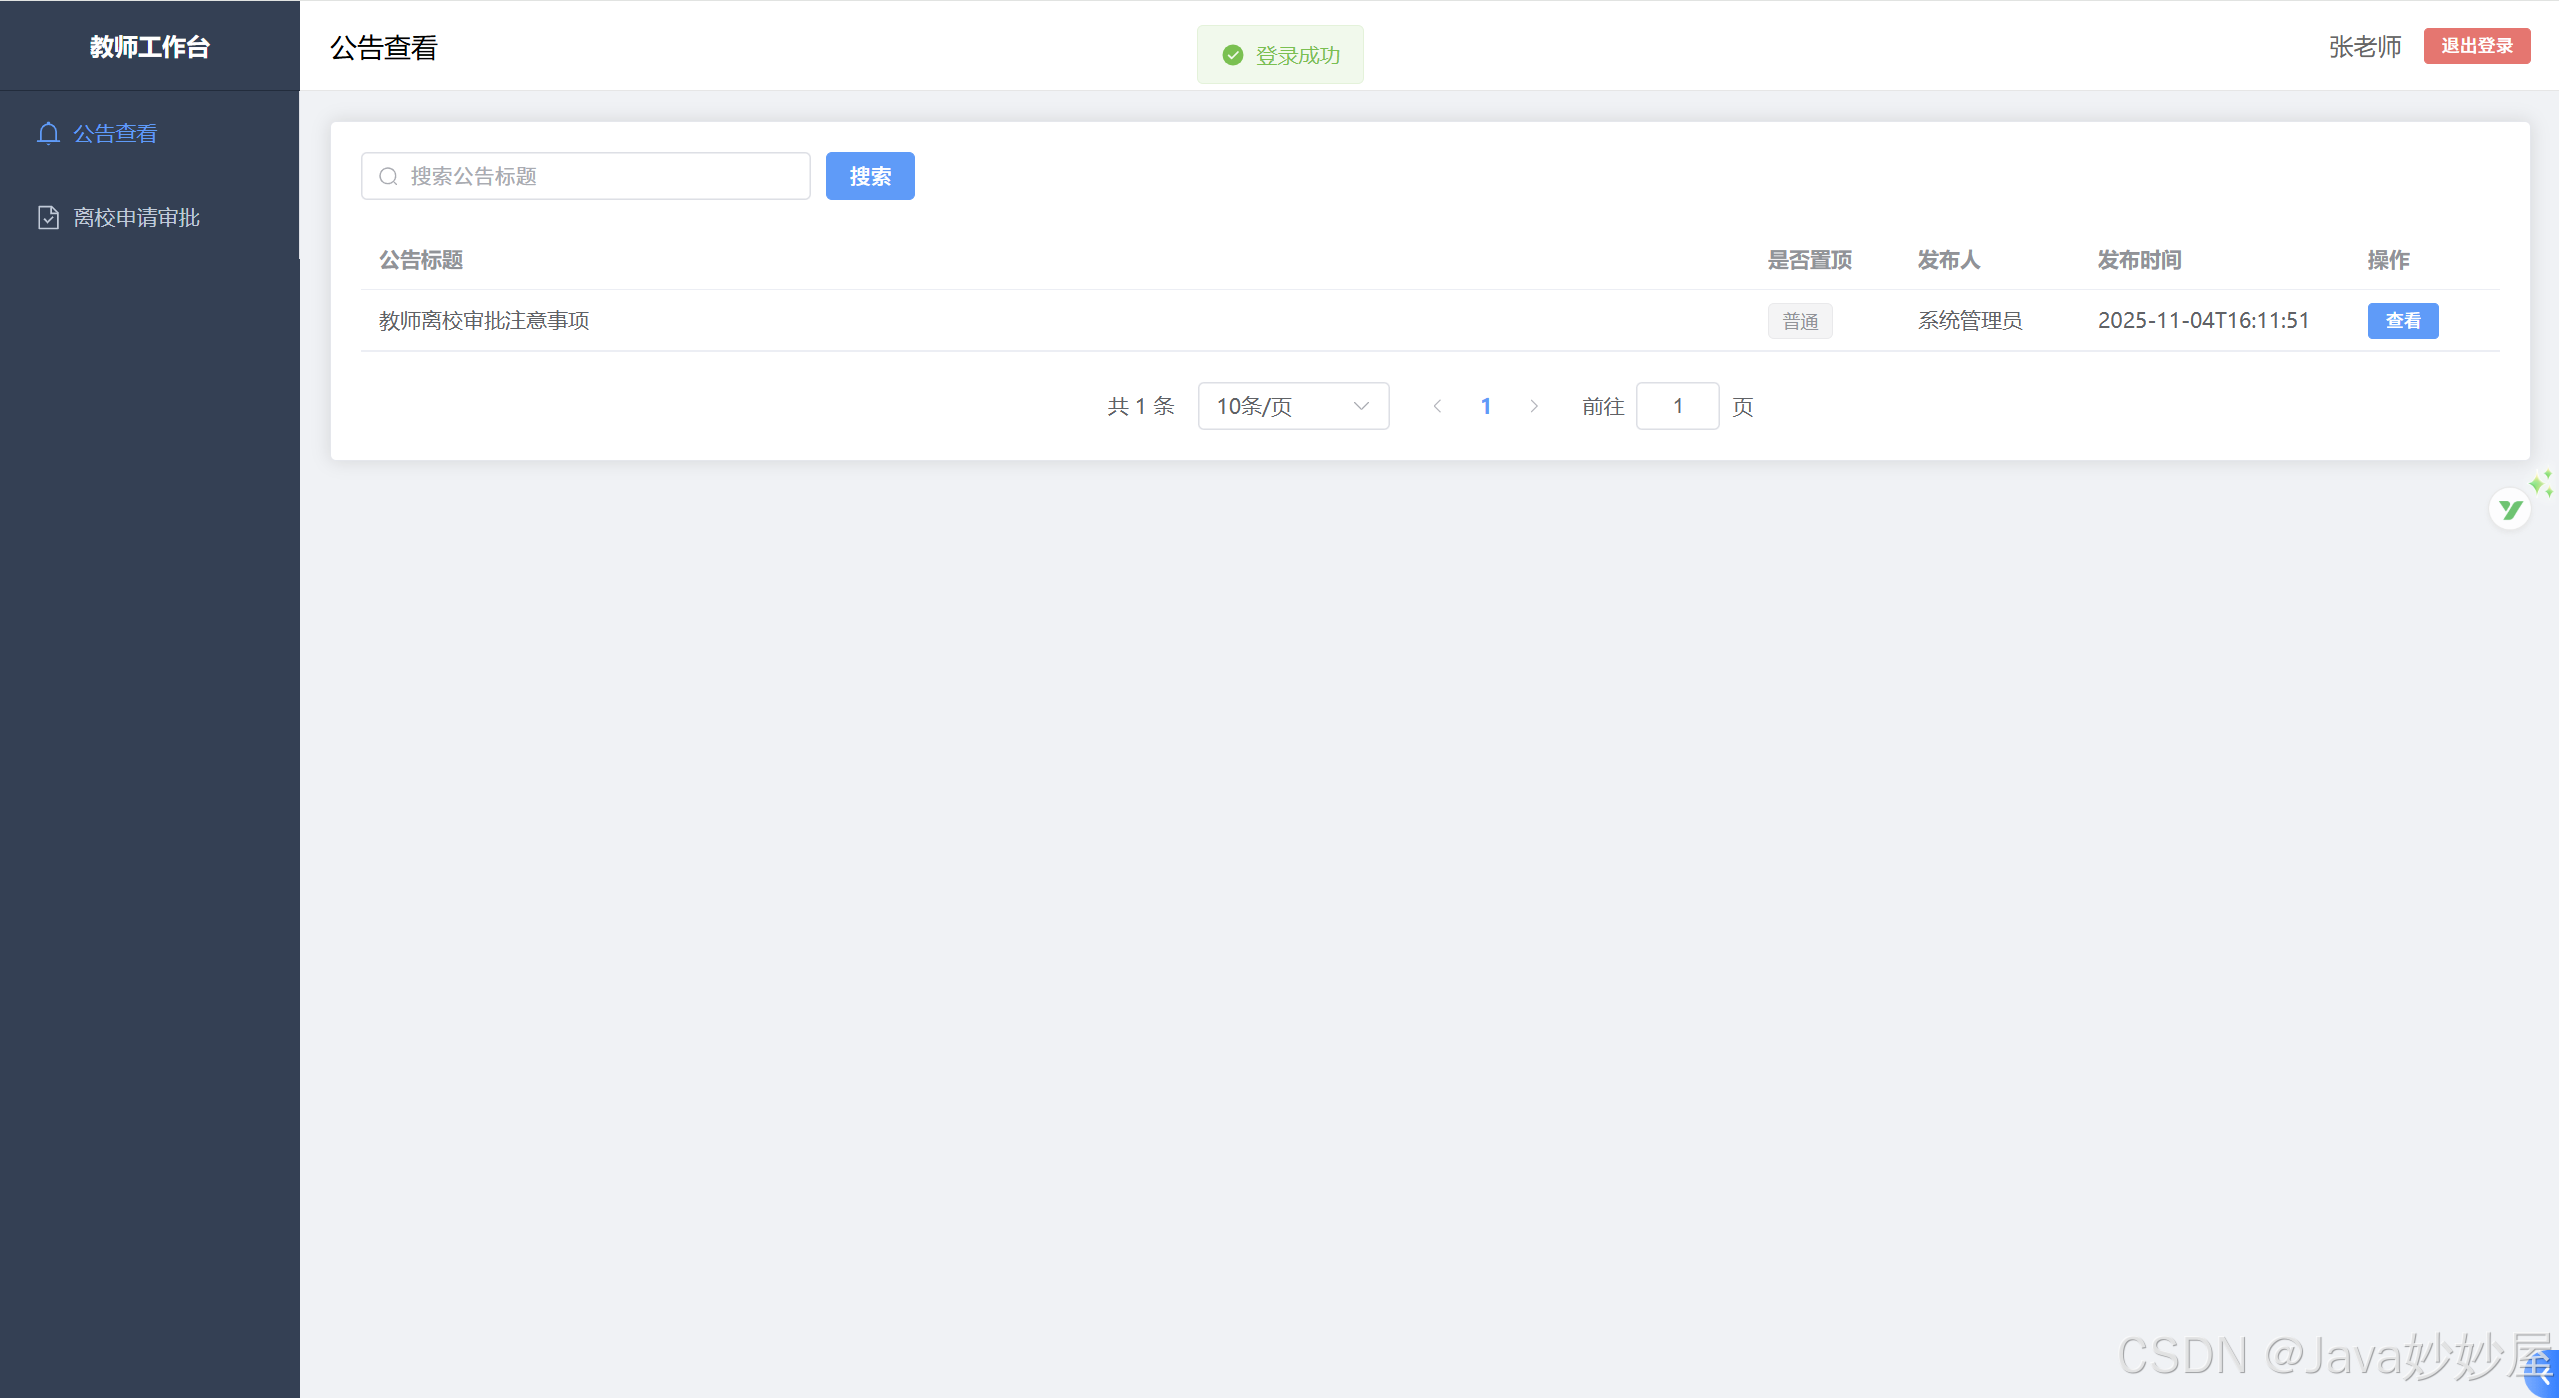The height and width of the screenshot is (1398, 2559).
Task: Open the green Y assistant floating icon
Action: point(2510,510)
